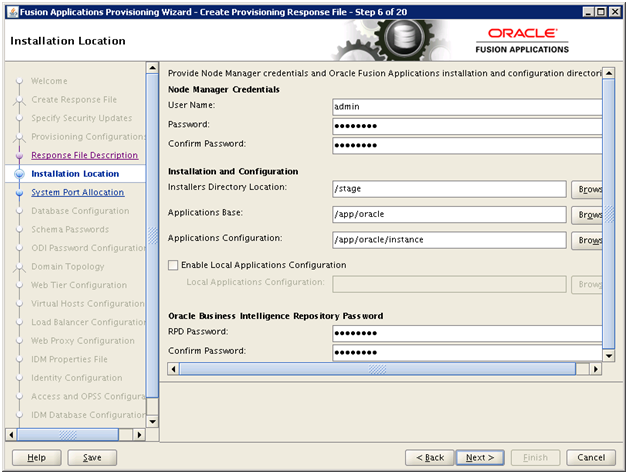Click the Java icon in title bar
Image resolution: width=628 pixels, height=474 pixels.
point(13,12)
